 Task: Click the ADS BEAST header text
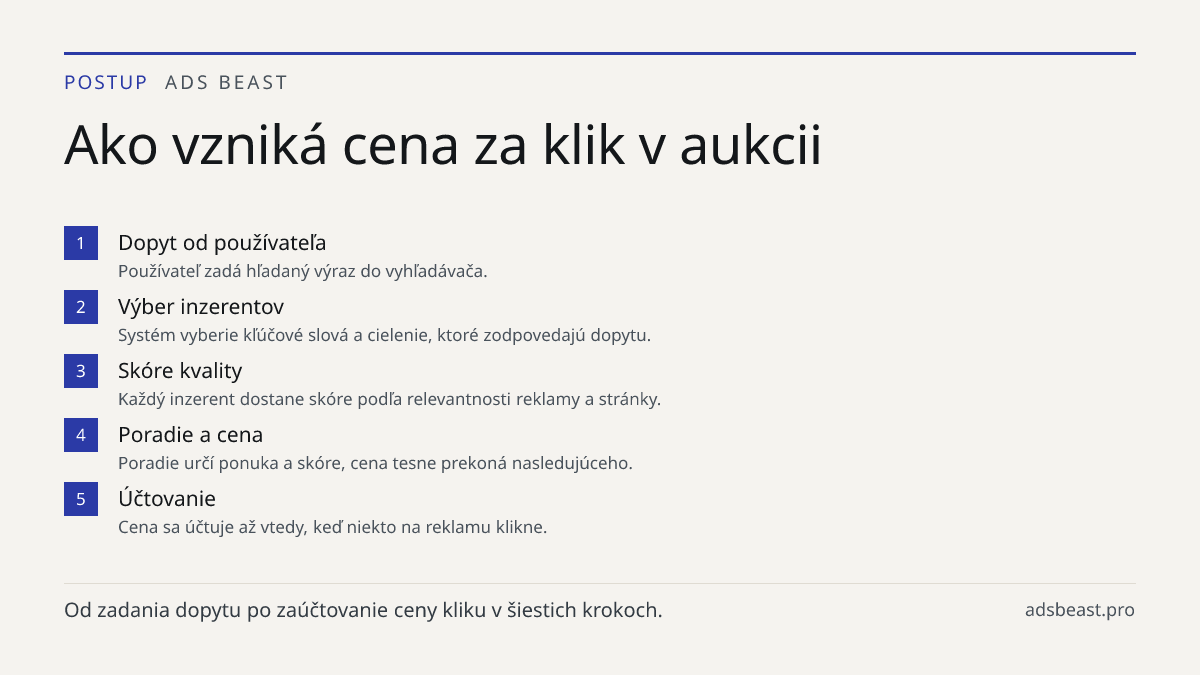(x=227, y=83)
